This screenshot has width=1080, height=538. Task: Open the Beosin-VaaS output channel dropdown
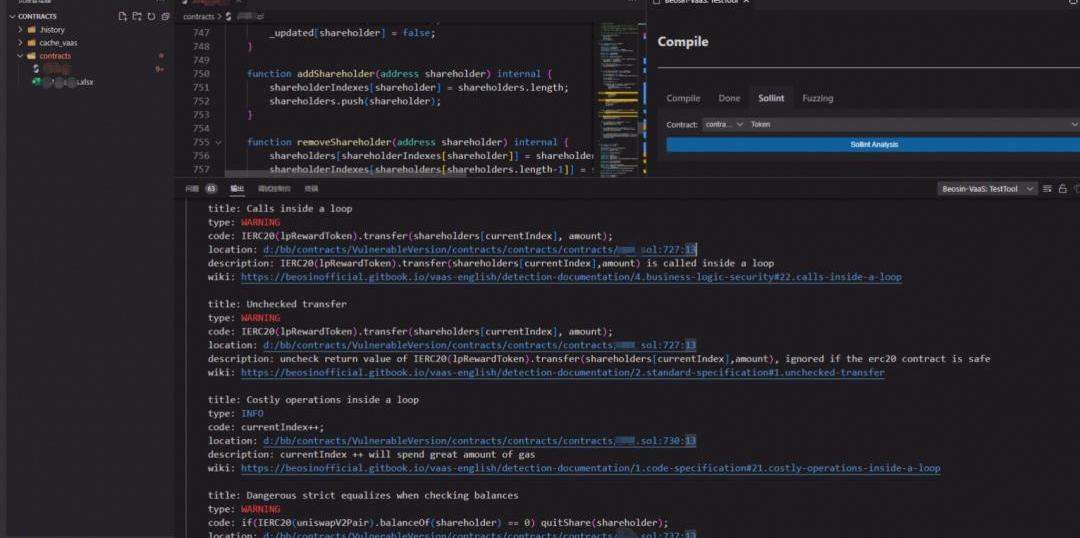[985, 188]
